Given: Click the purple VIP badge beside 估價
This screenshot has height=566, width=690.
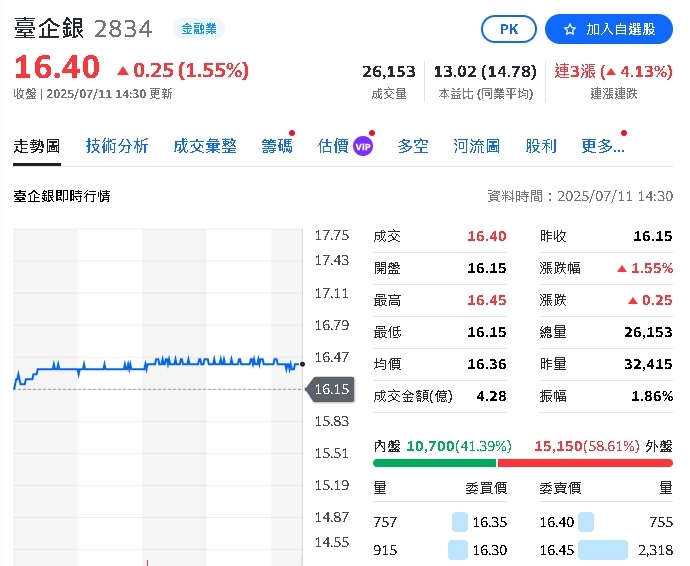Looking at the screenshot, I should click(363, 147).
